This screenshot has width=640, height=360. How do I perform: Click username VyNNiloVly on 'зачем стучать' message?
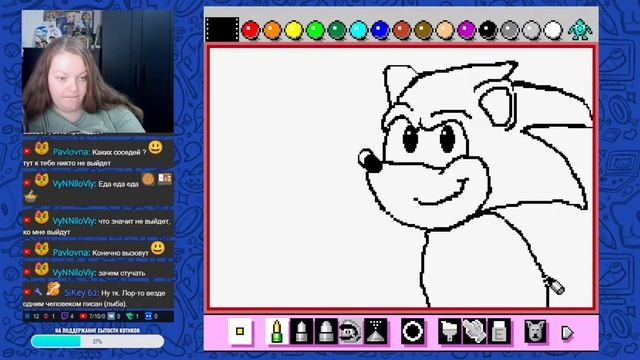click(74, 273)
